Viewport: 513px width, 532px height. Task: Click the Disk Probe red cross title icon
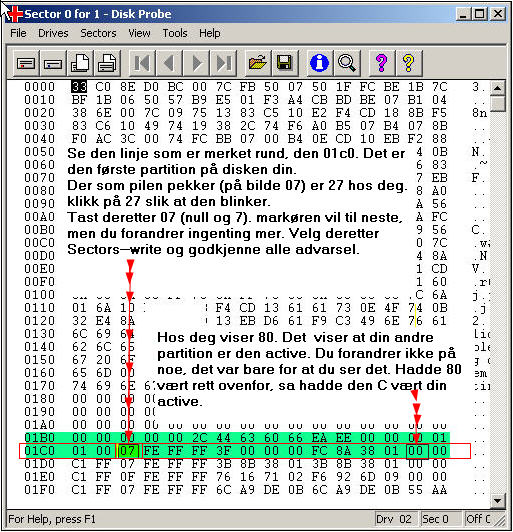(x=15, y=14)
